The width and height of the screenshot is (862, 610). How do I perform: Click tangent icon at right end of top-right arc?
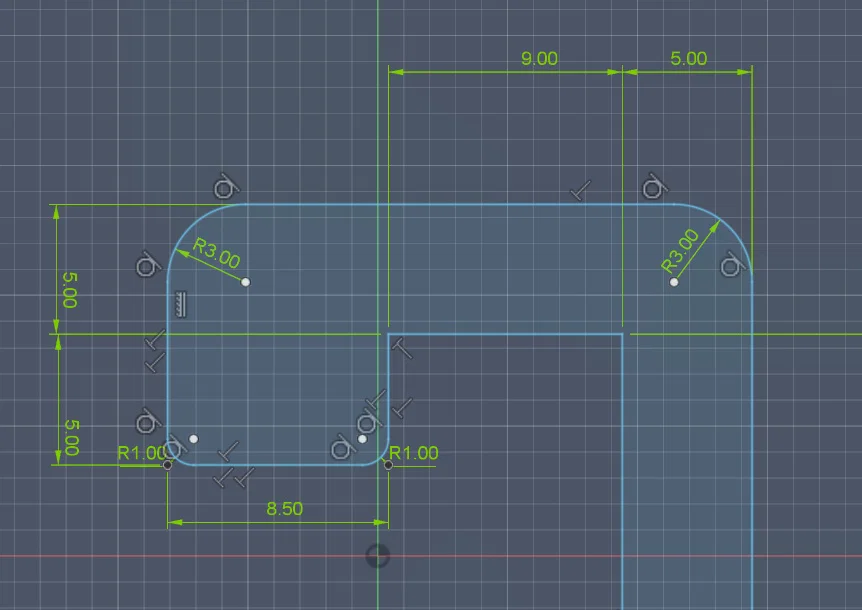coord(733,265)
